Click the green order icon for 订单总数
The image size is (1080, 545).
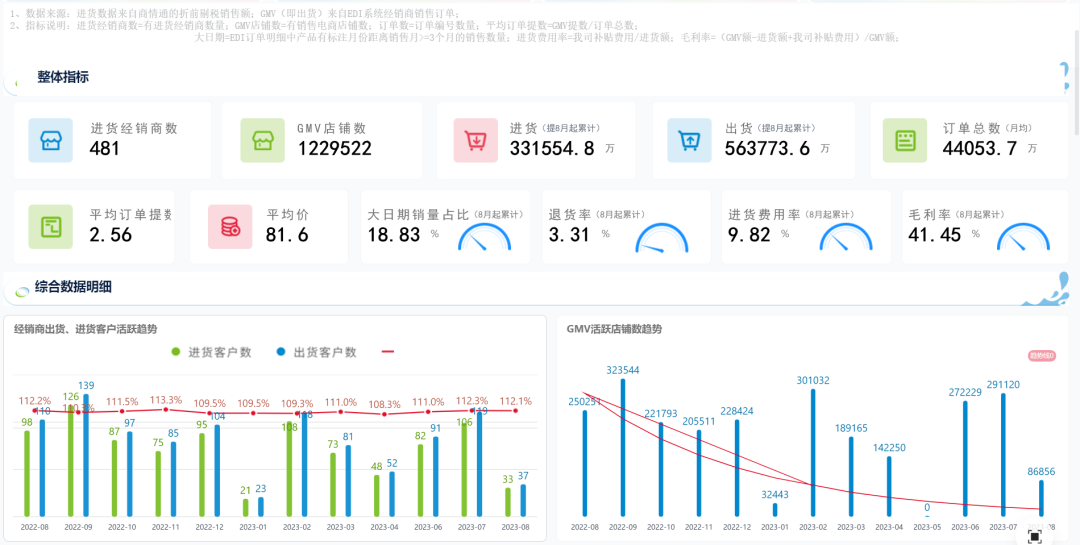(x=905, y=141)
